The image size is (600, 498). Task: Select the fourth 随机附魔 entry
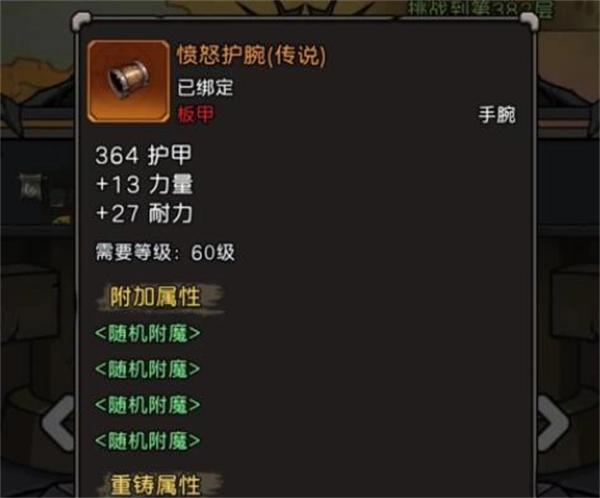[x=148, y=441]
